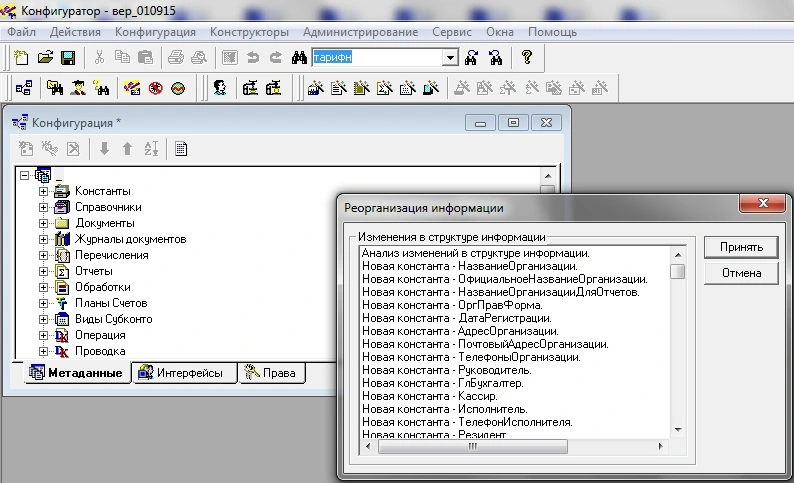Image resolution: width=794 pixels, height=483 pixels.
Task: Click the yellow question mark Help icon
Action: [x=527, y=58]
